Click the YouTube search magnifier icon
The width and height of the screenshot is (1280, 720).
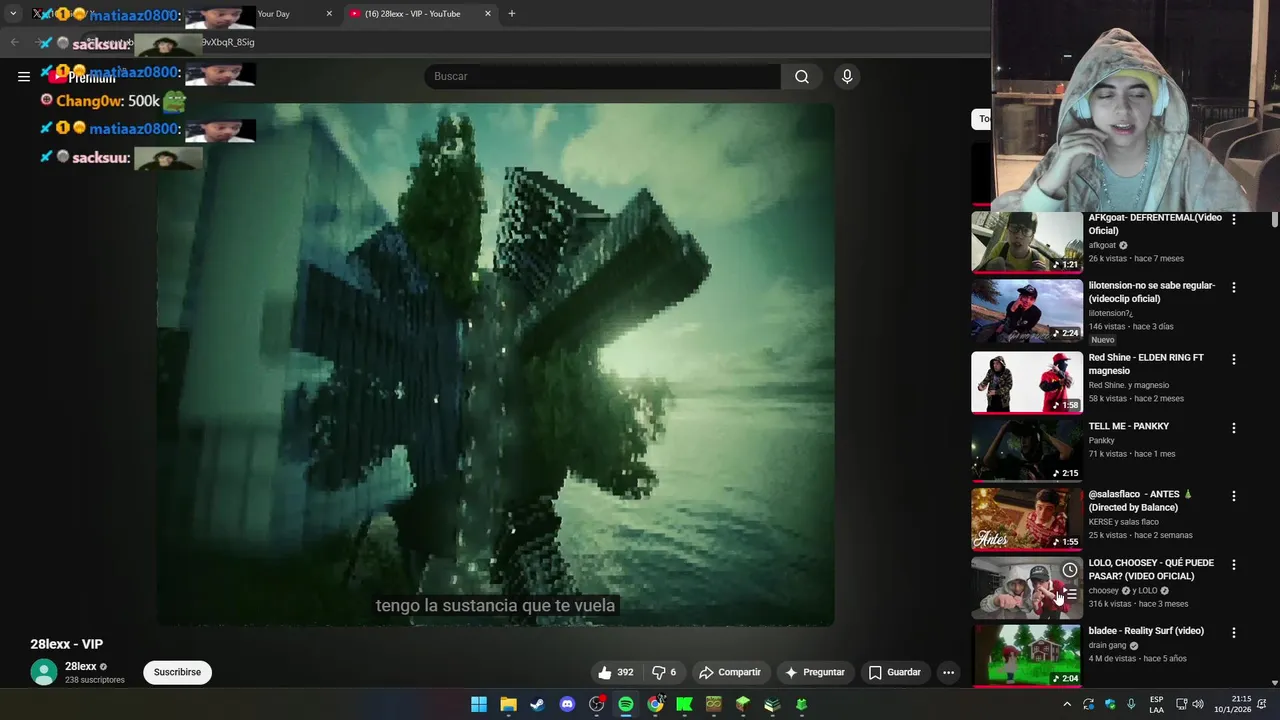click(x=802, y=76)
